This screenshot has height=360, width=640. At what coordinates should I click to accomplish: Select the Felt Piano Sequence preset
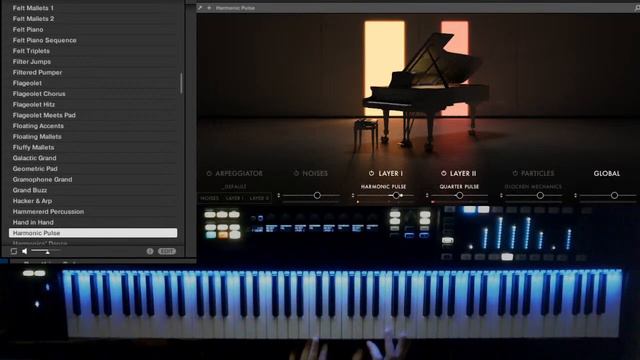click(93, 40)
